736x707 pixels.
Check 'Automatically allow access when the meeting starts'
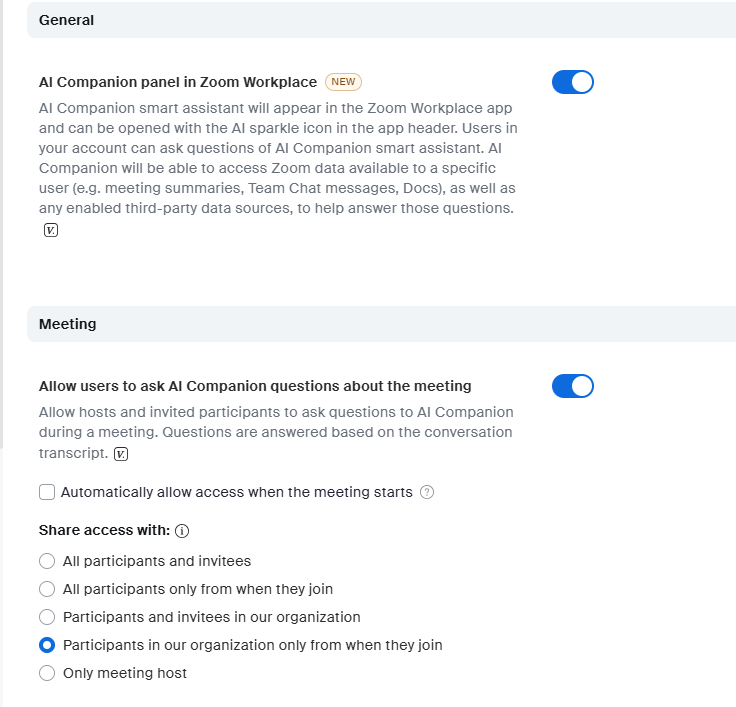pyautogui.click(x=47, y=492)
